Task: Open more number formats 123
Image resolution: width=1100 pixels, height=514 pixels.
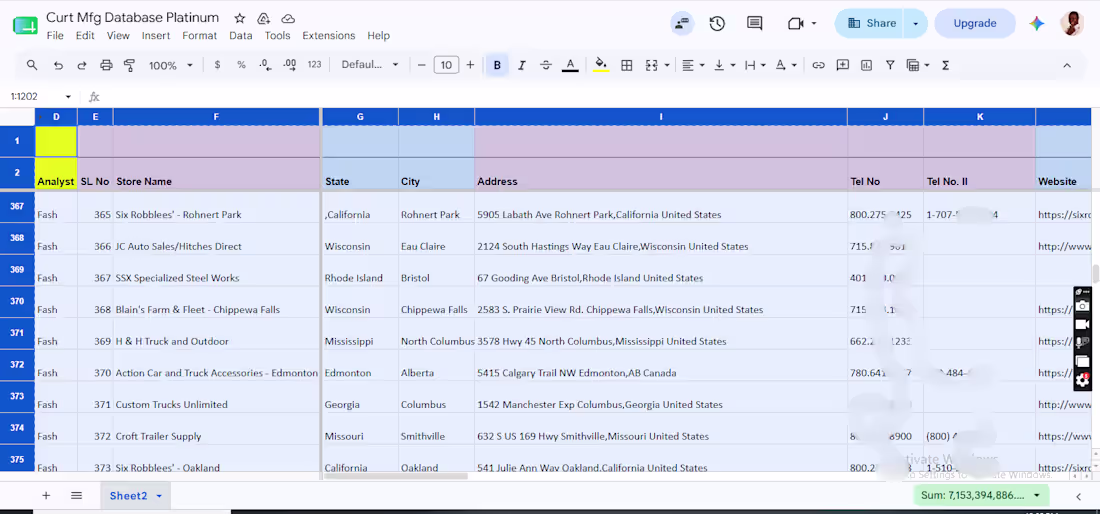Action: coord(314,65)
